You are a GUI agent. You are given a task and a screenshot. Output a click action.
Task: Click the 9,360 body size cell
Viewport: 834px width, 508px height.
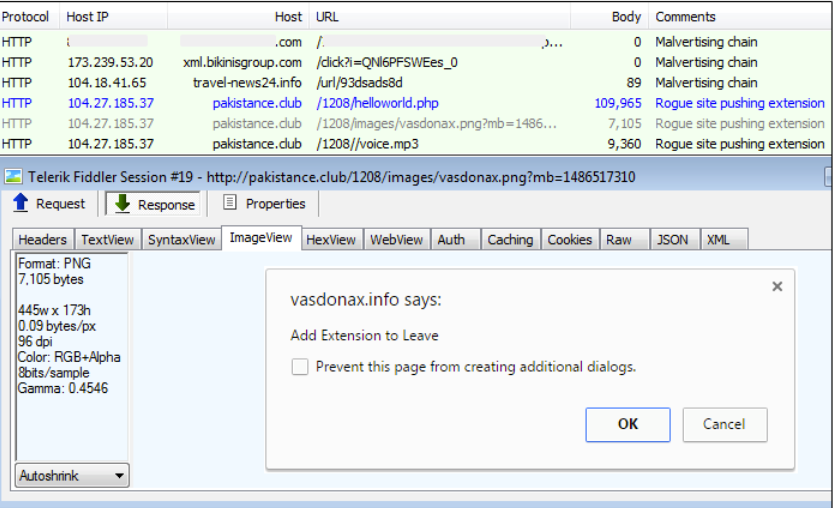point(624,144)
